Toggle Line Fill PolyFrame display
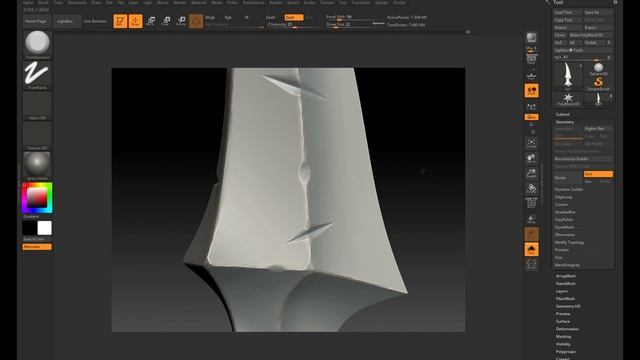Screen dimensions: 640x360 (x=531, y=203)
